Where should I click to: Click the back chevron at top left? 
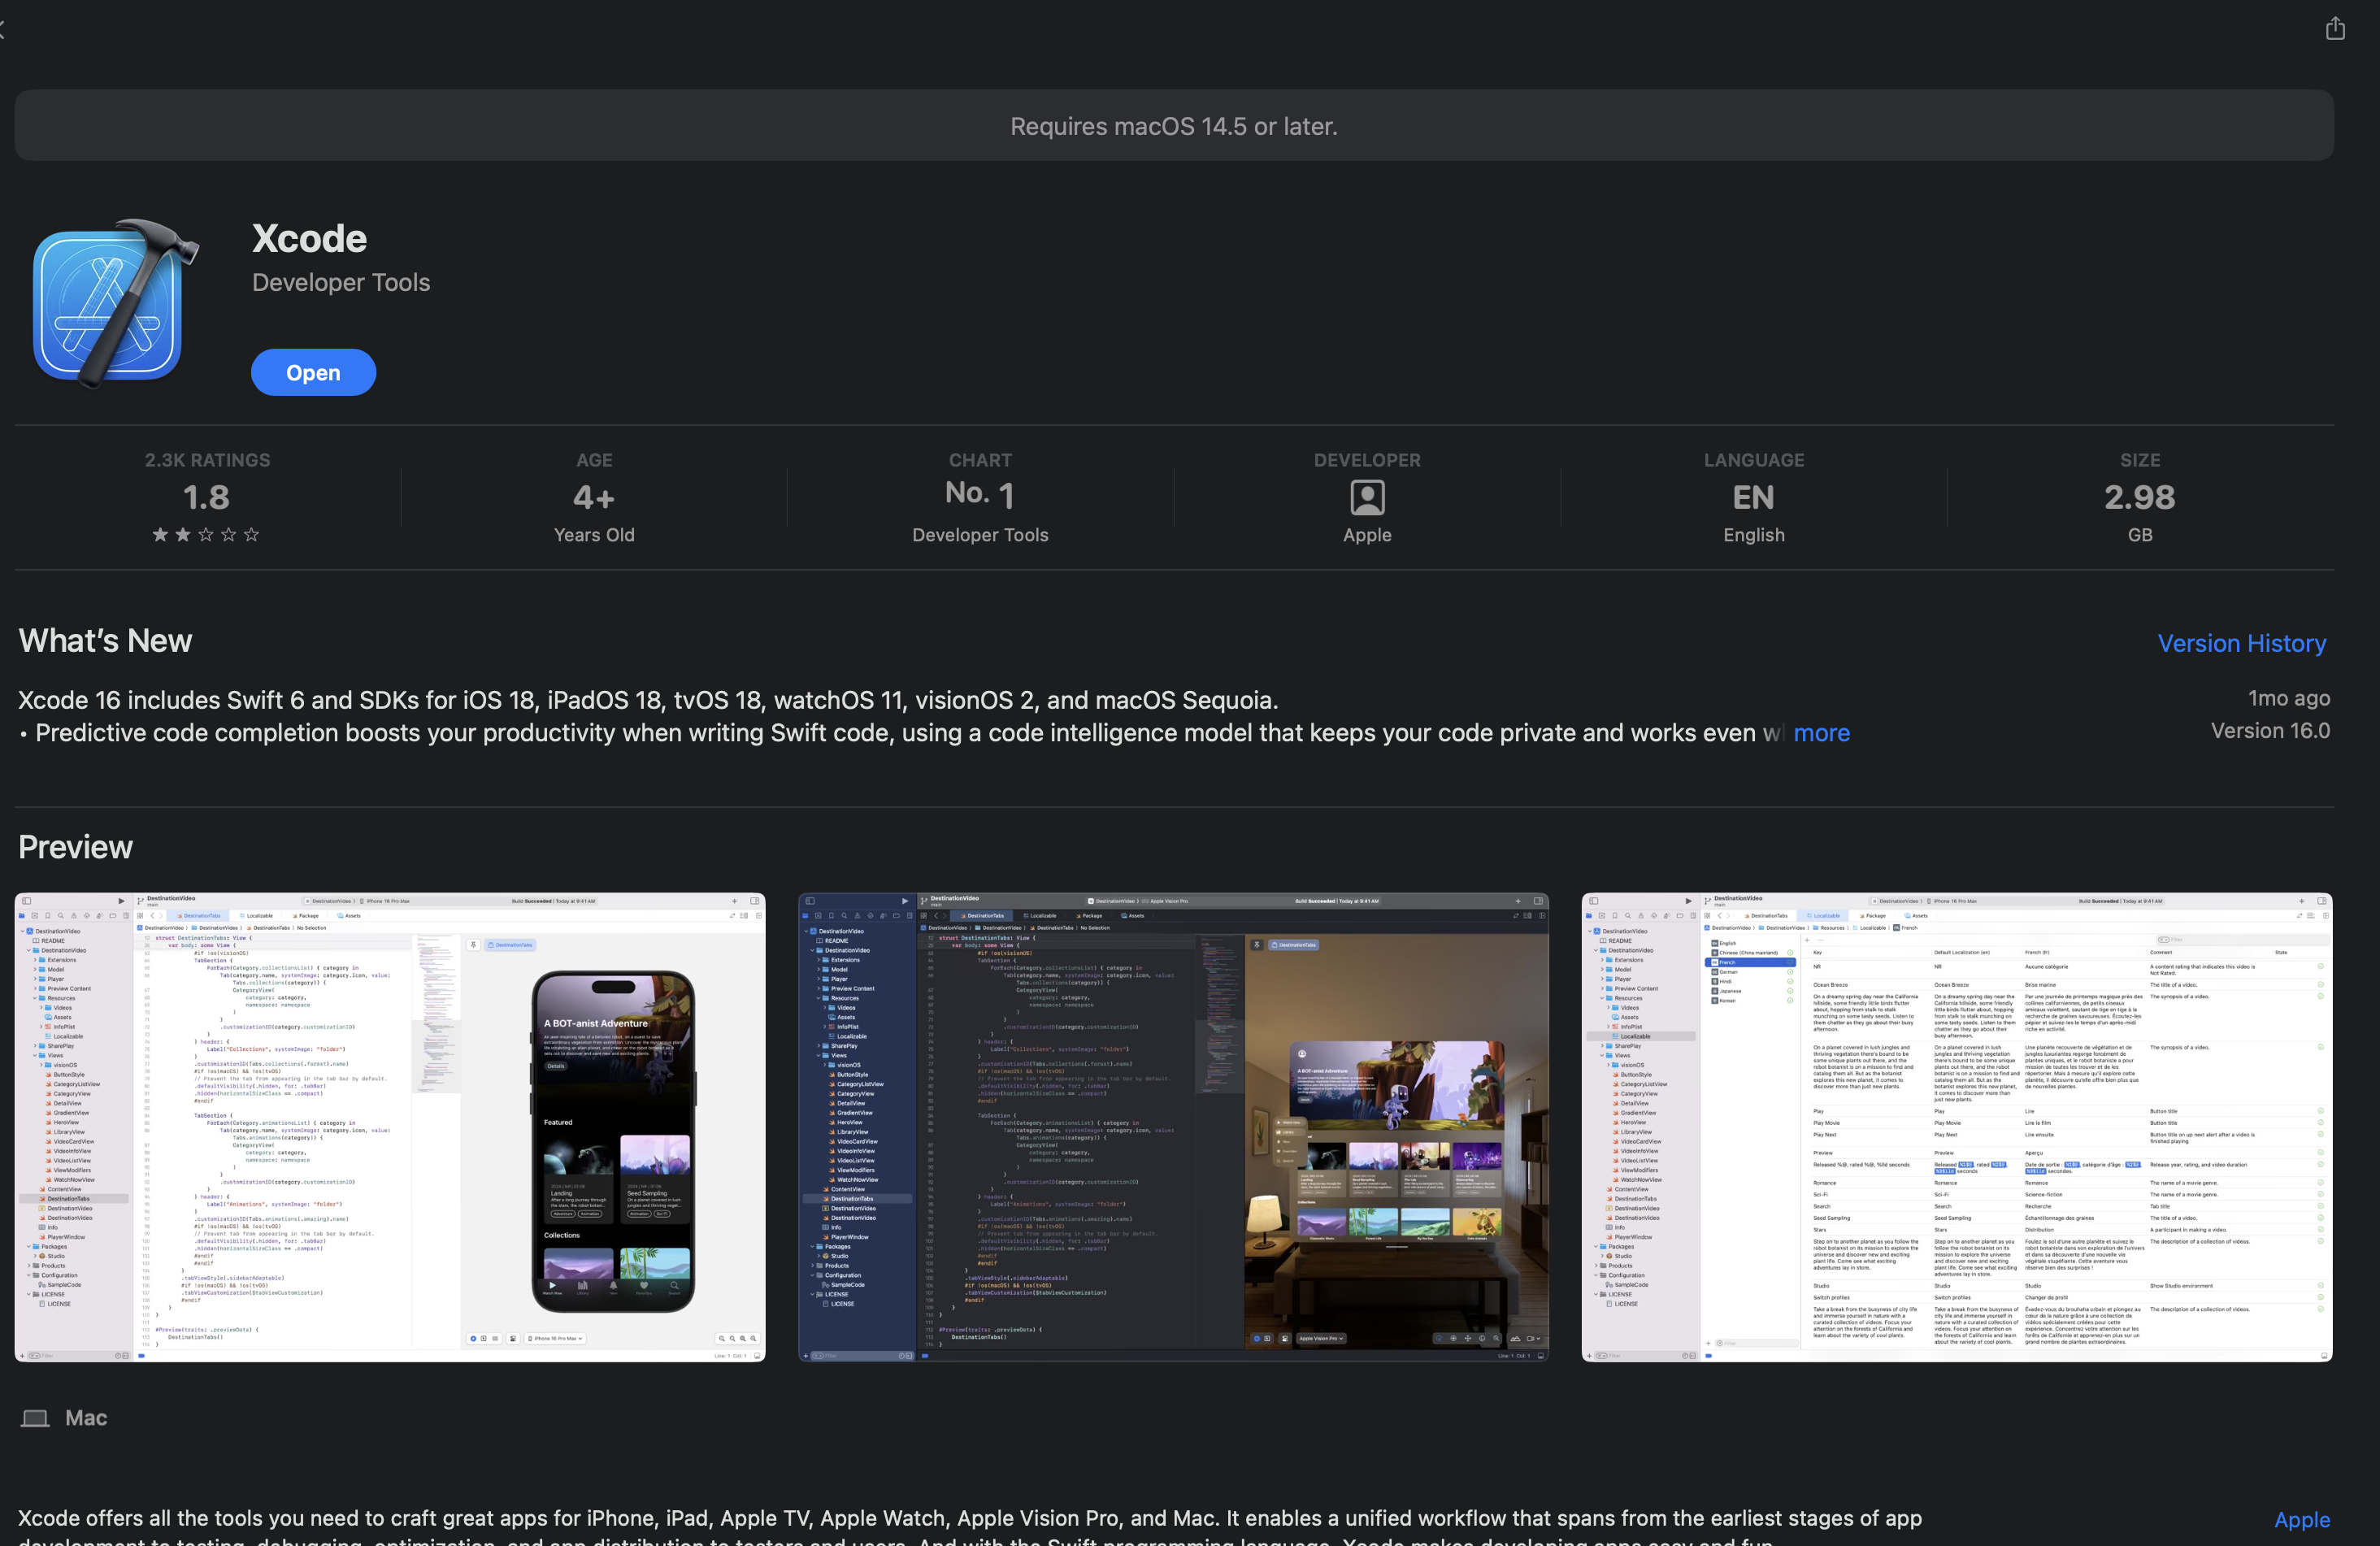pyautogui.click(x=3, y=30)
